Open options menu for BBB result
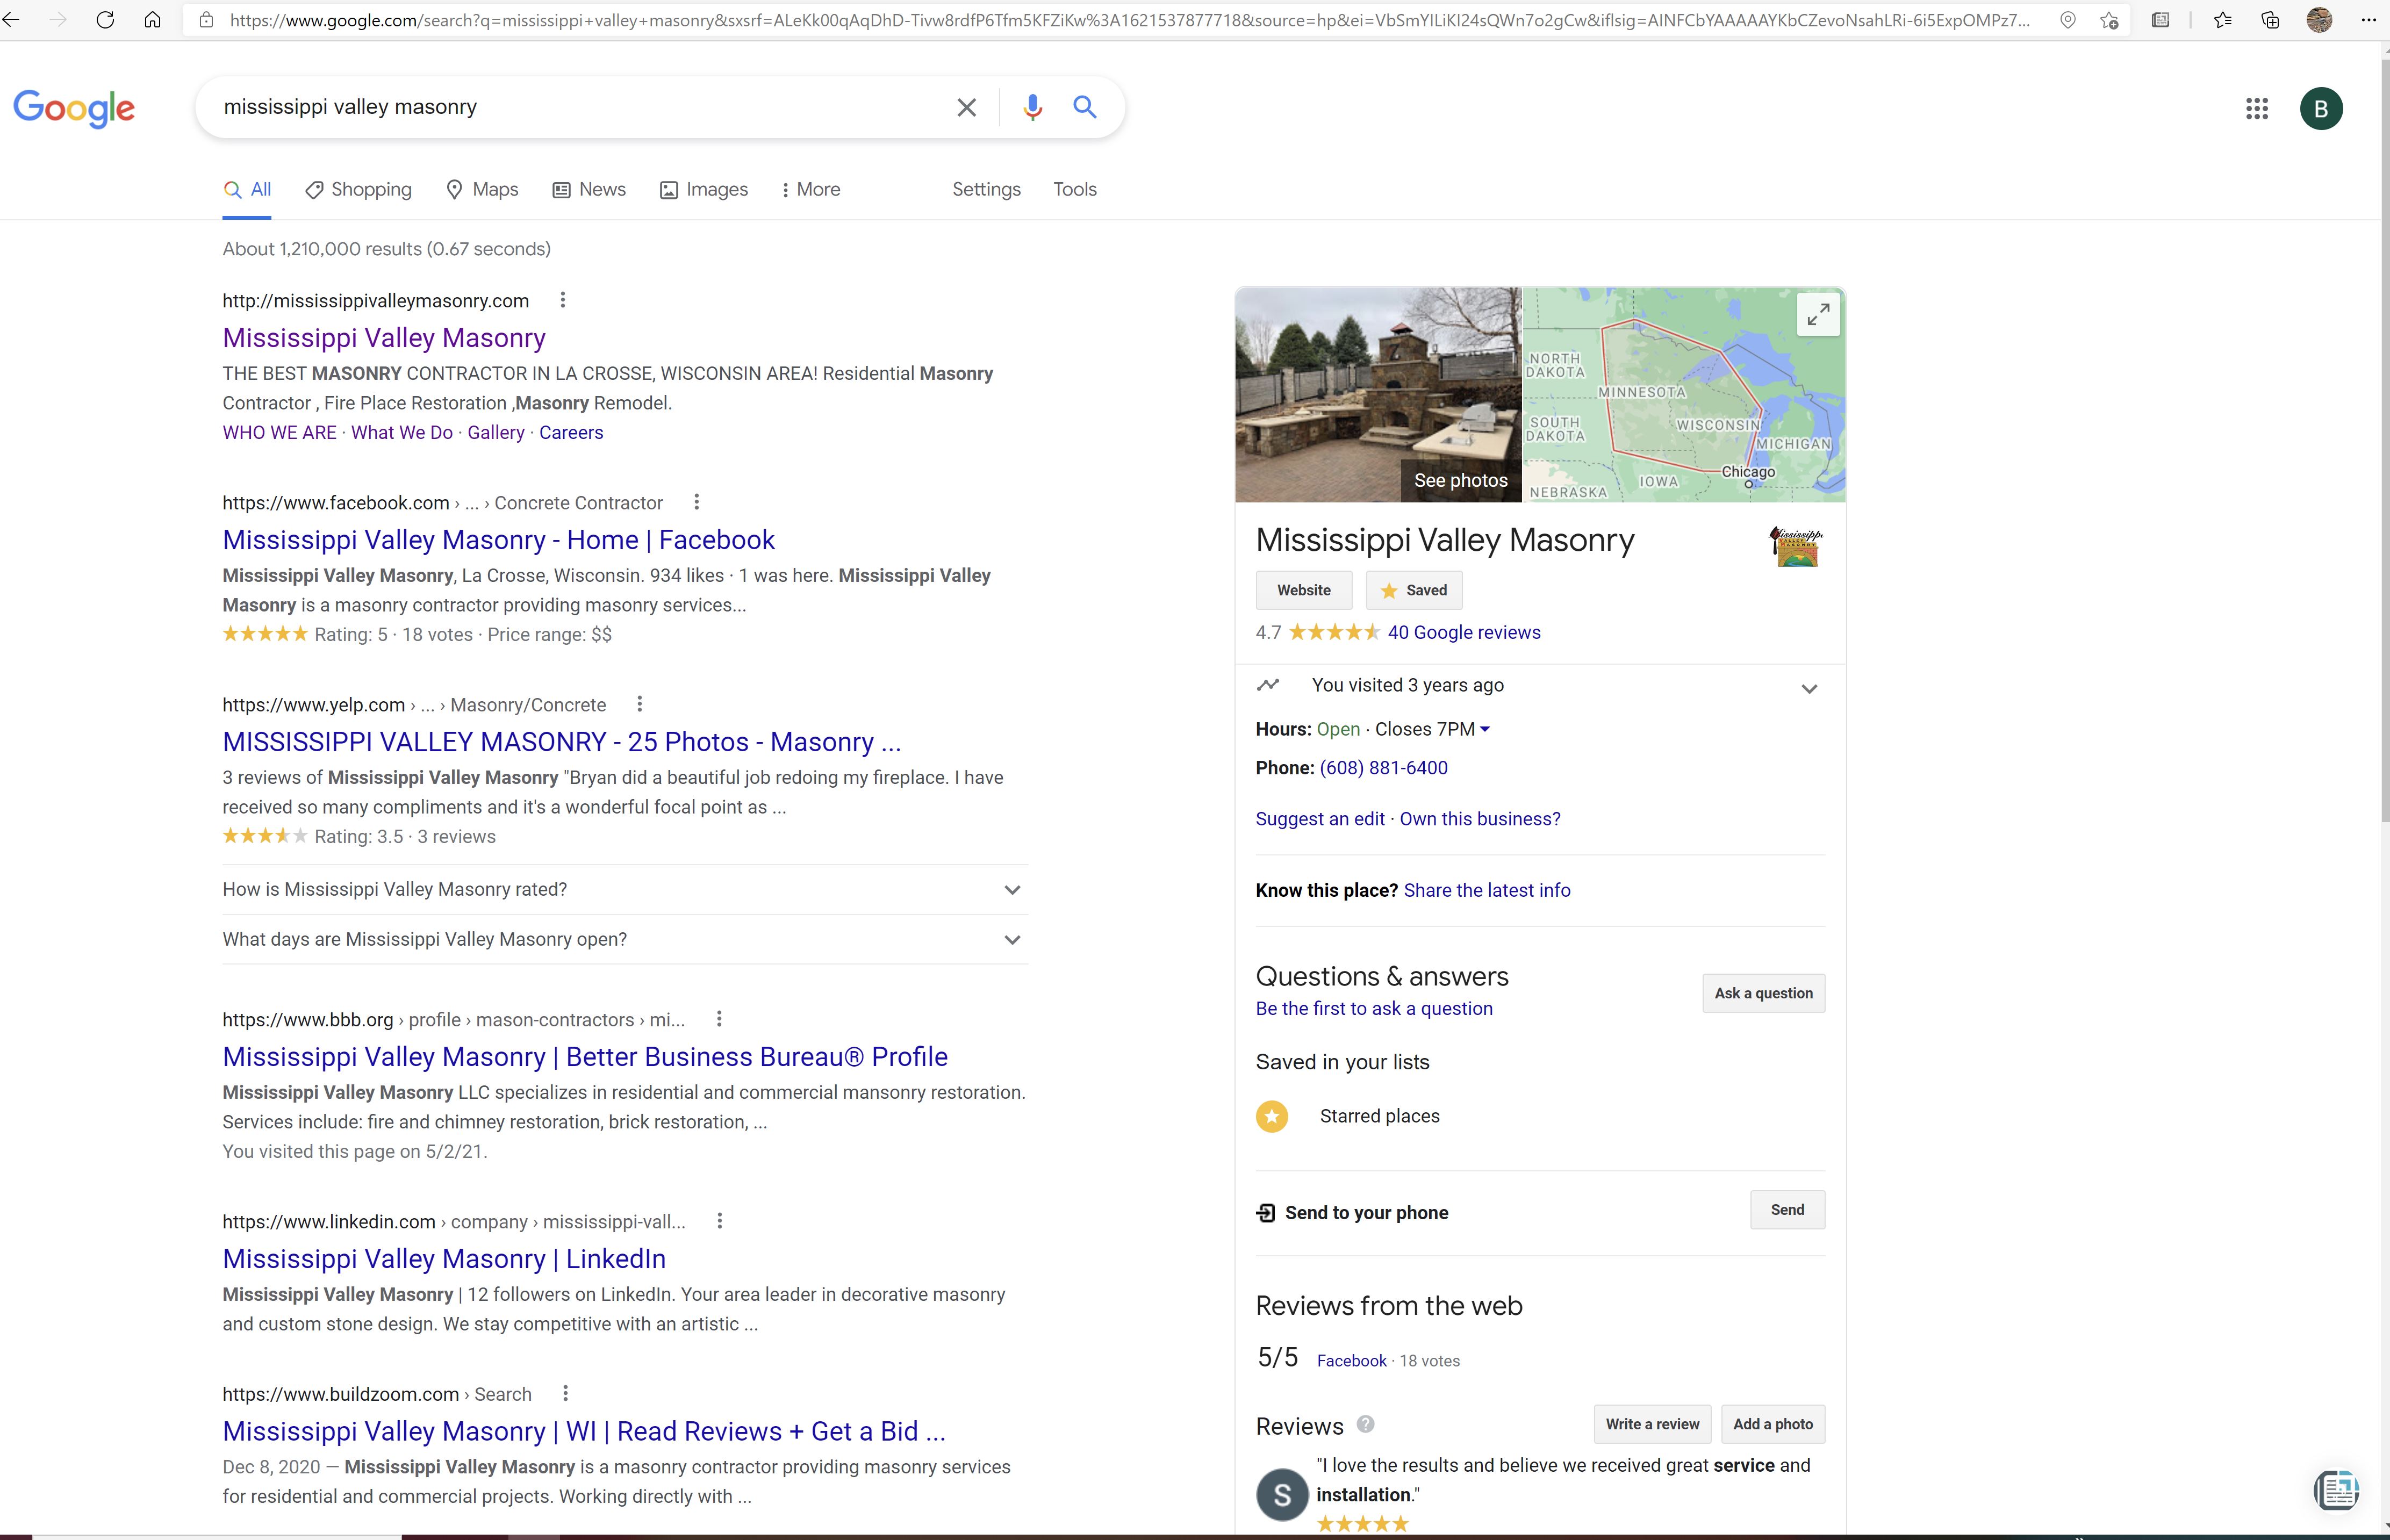The height and width of the screenshot is (1540, 2390). point(719,1019)
